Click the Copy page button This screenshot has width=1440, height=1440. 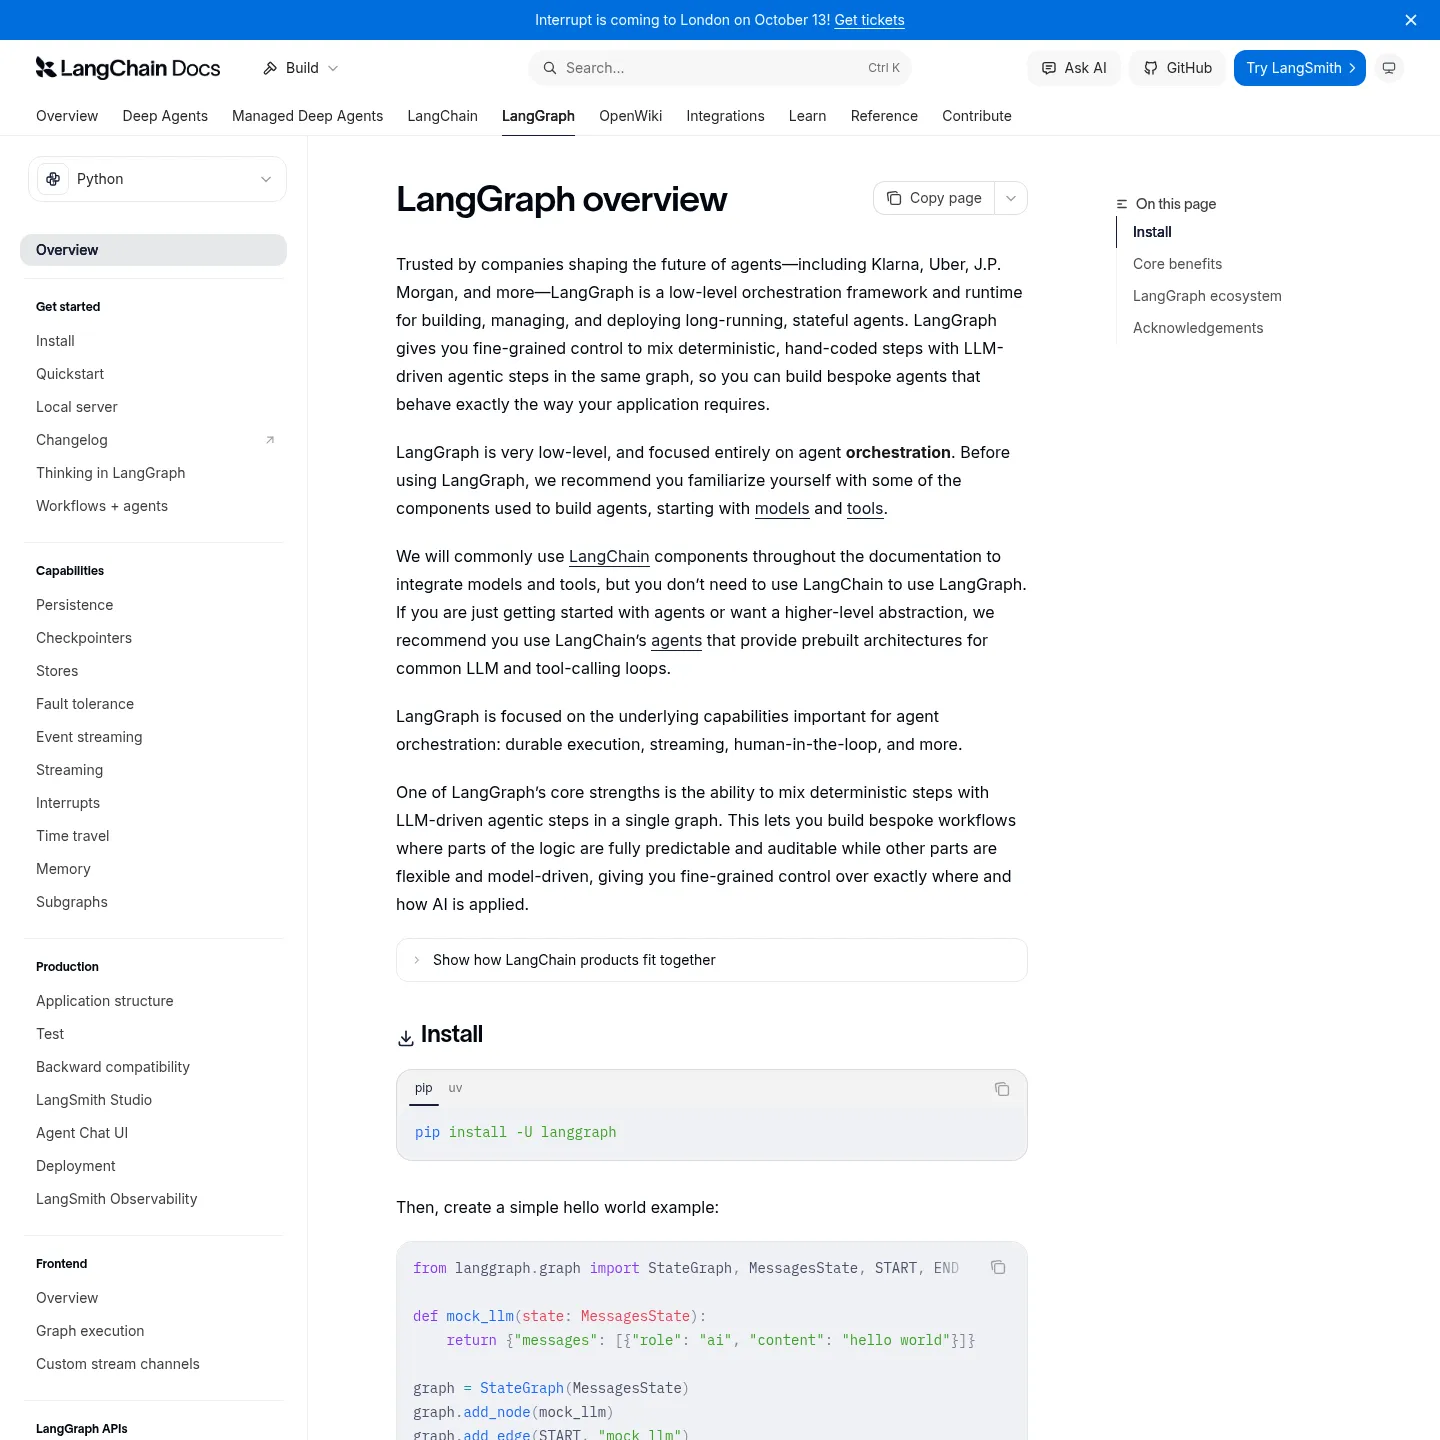(x=934, y=198)
